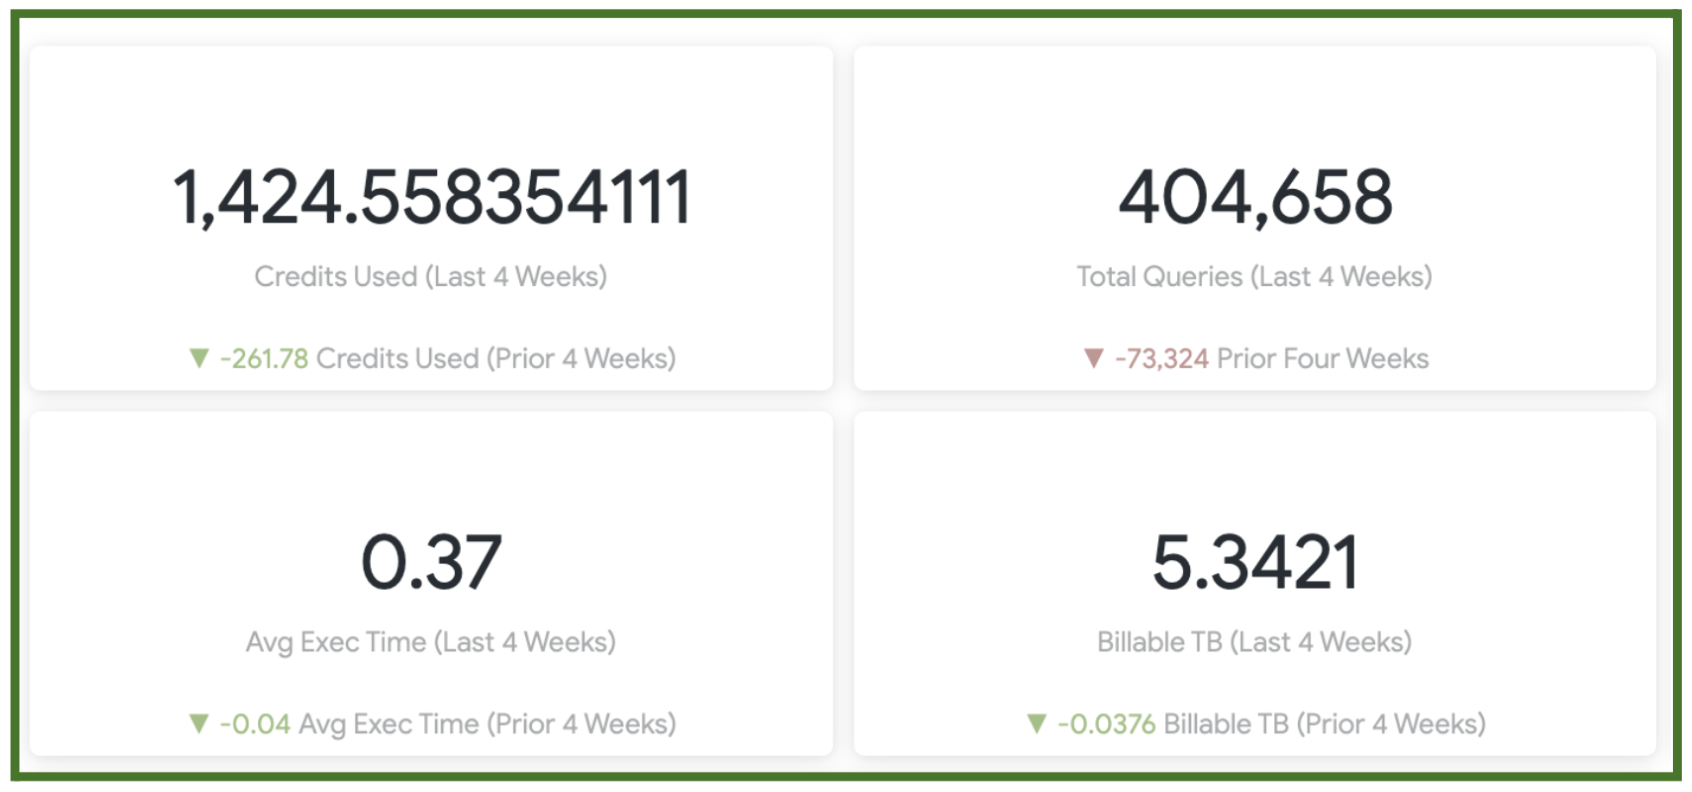Click the Credits Used (Last 4 Weeks) title
Image resolution: width=1692 pixels, height=792 pixels.
pyautogui.click(x=431, y=276)
